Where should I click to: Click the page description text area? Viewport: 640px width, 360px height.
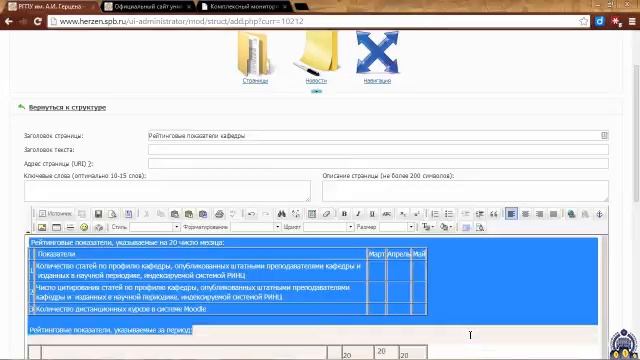[x=465, y=191]
